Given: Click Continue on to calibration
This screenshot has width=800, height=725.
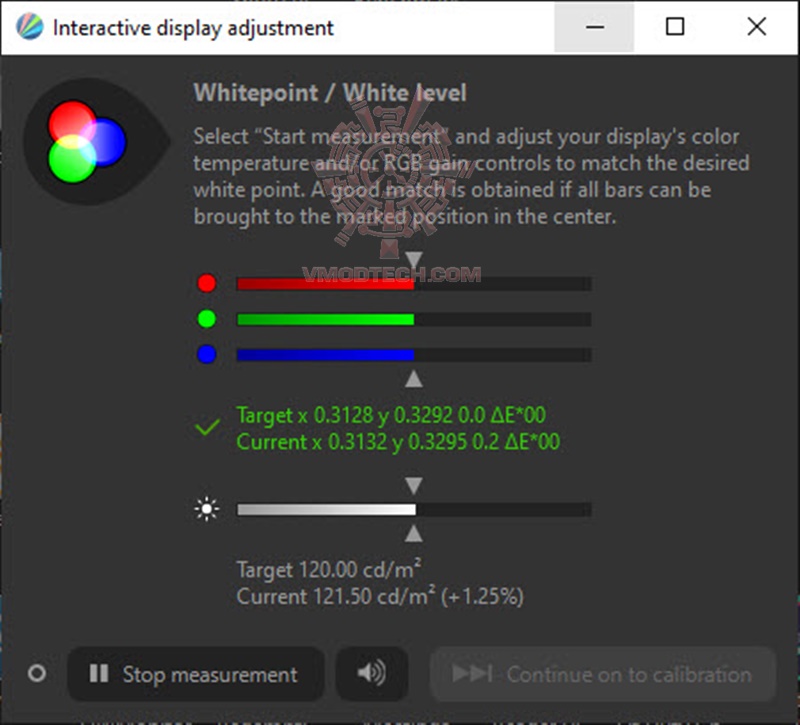Looking at the screenshot, I should tap(603, 674).
